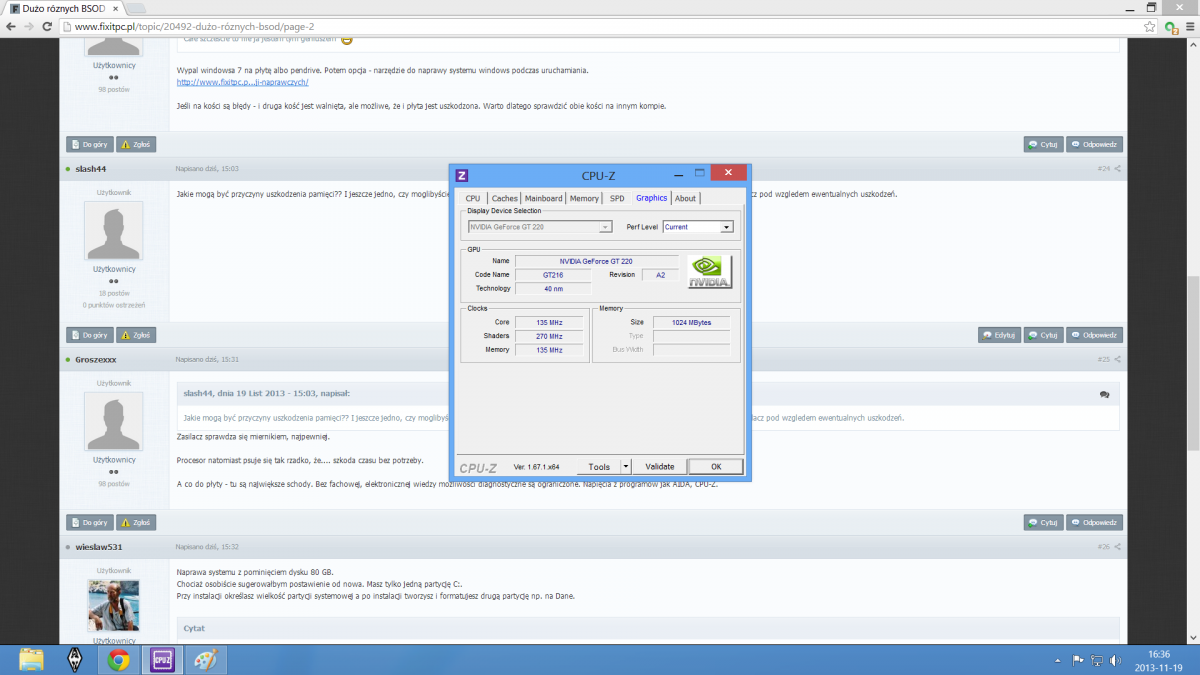Click the CPU-Z taskbar icon
Image resolution: width=1200 pixels, height=675 pixels.
pyautogui.click(x=162, y=660)
